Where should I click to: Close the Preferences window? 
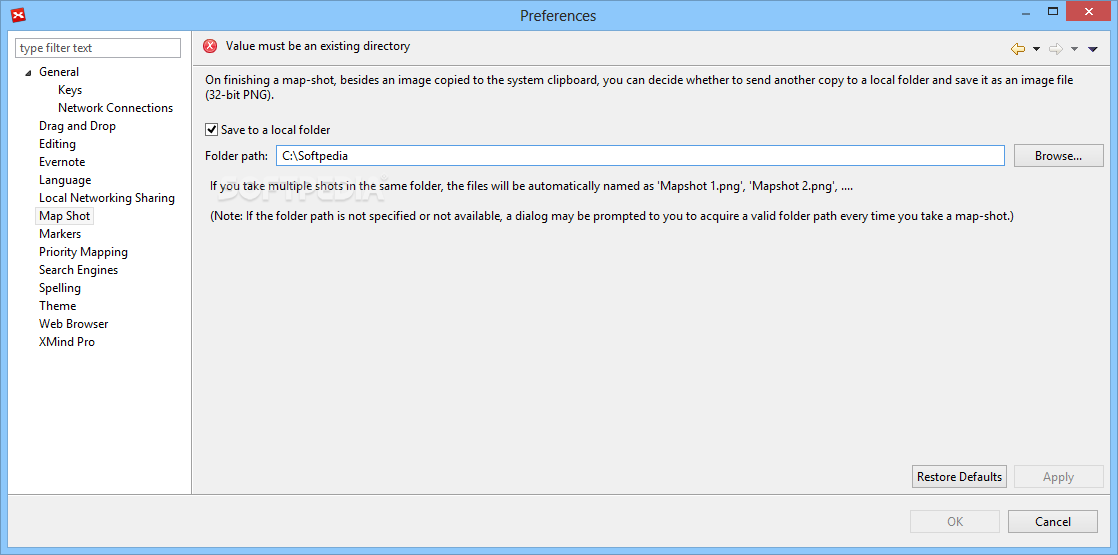[x=1088, y=11]
